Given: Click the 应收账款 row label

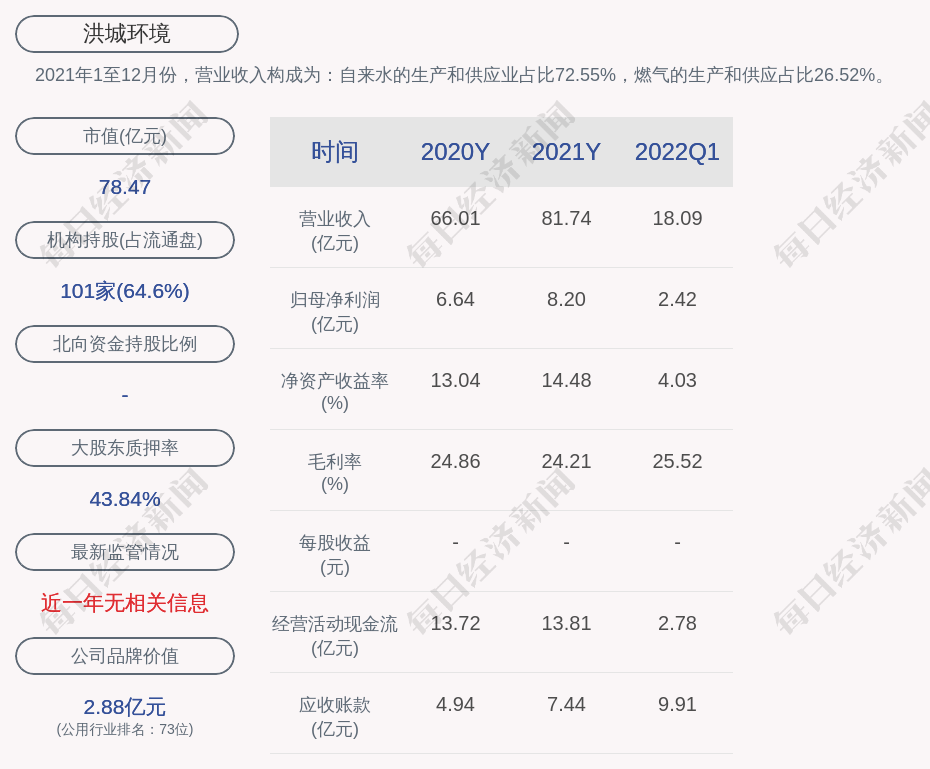Looking at the screenshot, I should pos(335,717).
